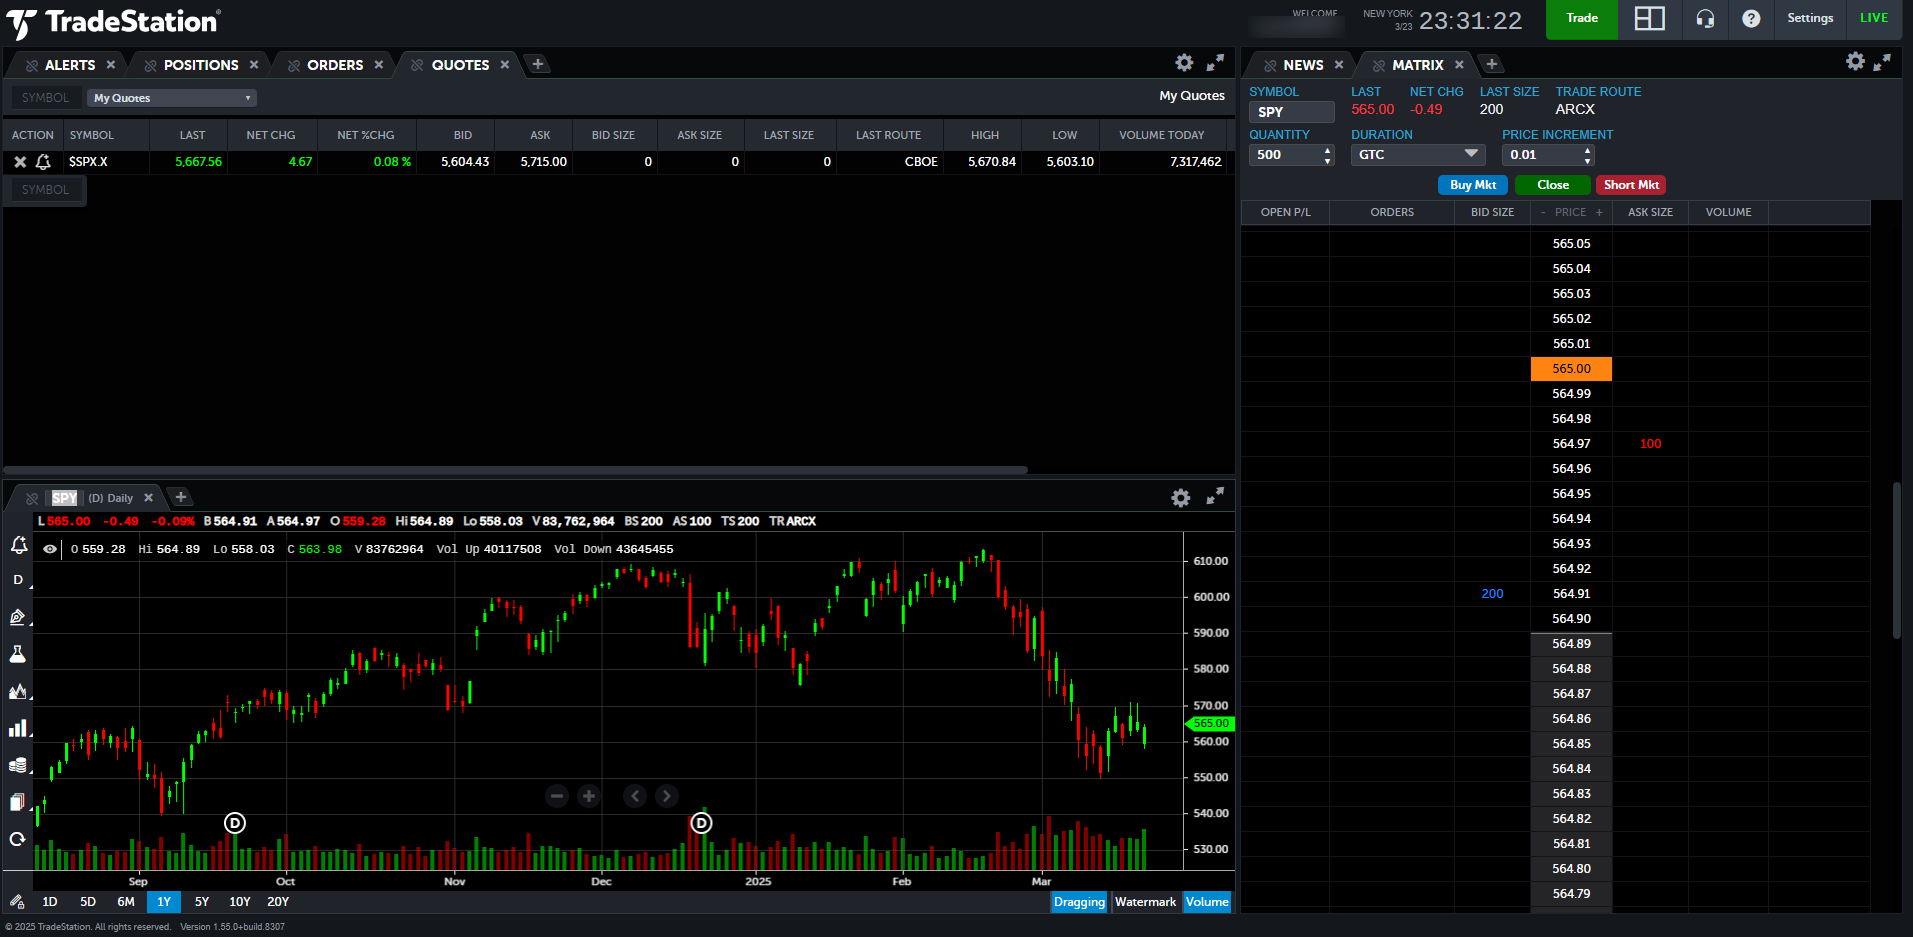Select the 5D time range
Screen dimensions: 1913x937
pyautogui.click(x=88, y=902)
